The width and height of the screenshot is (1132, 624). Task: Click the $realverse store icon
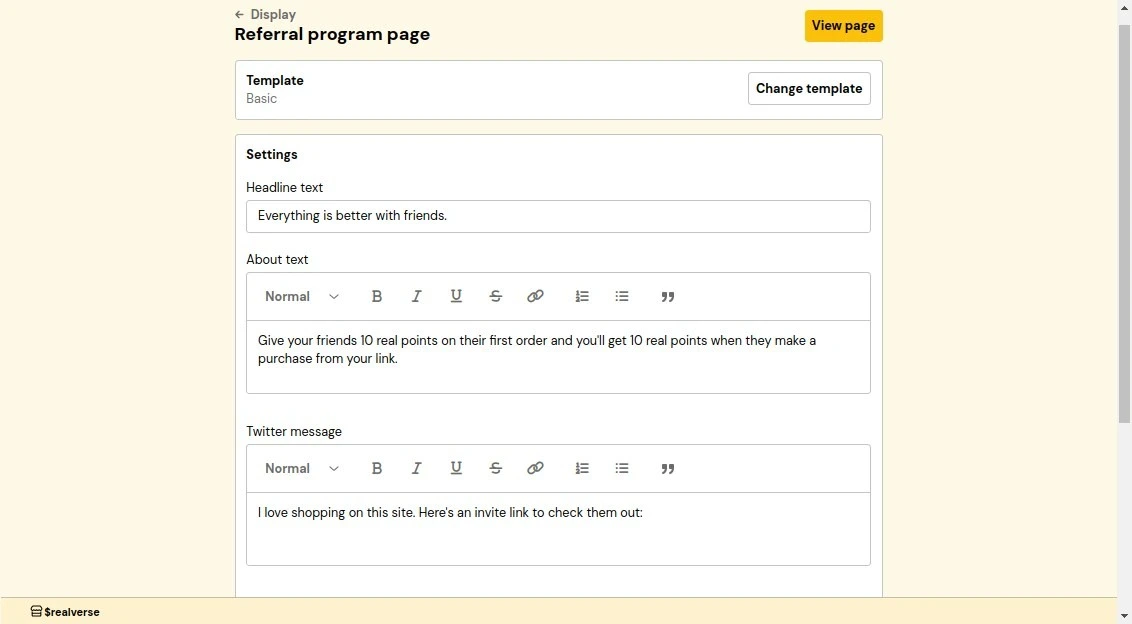[36, 612]
